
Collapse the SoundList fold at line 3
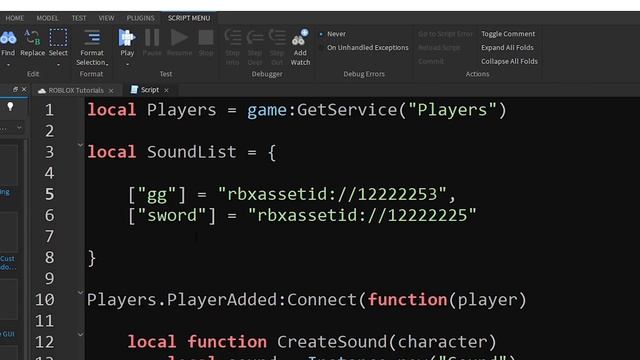click(x=80, y=144)
